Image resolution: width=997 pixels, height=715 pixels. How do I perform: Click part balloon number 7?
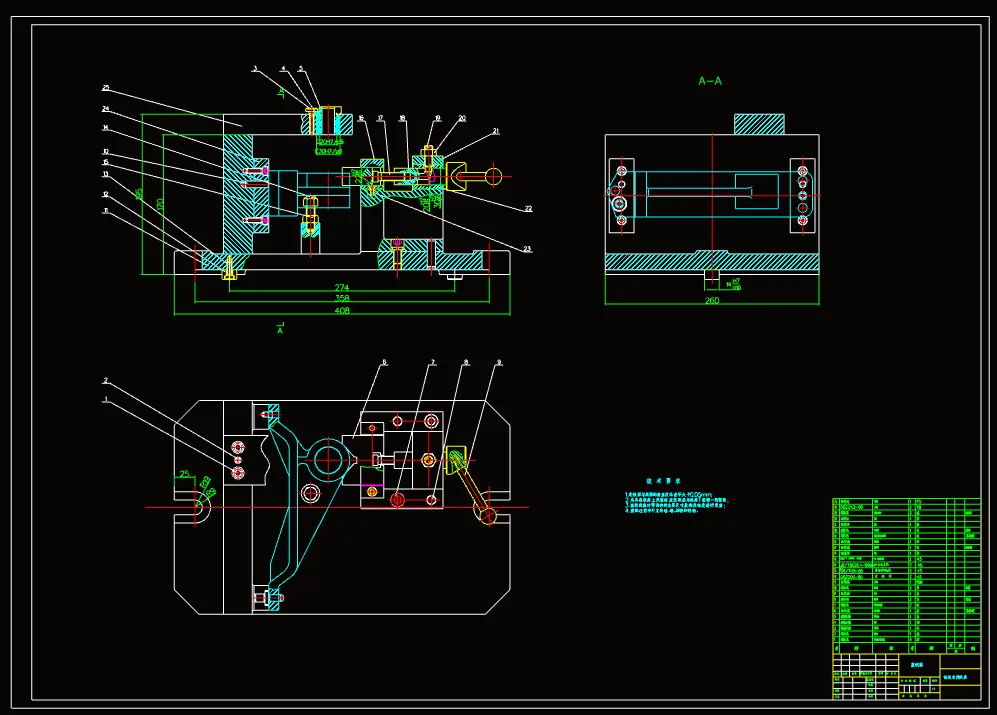pyautogui.click(x=434, y=363)
